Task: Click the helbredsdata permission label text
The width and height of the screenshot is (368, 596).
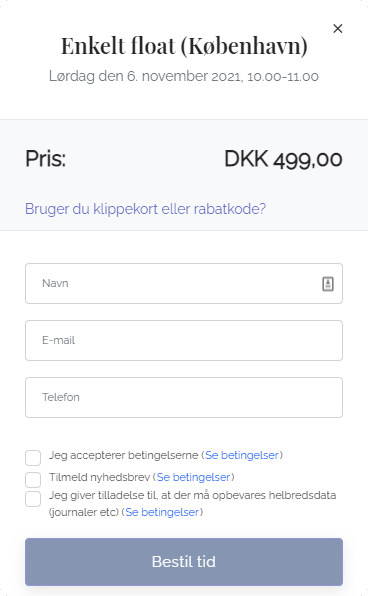Action: 192,504
